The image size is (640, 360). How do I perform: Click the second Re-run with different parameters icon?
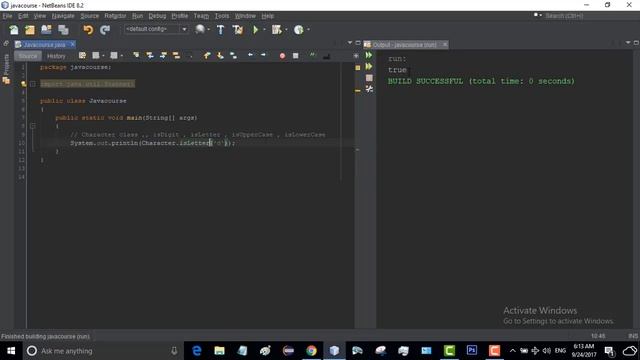click(x=369, y=66)
